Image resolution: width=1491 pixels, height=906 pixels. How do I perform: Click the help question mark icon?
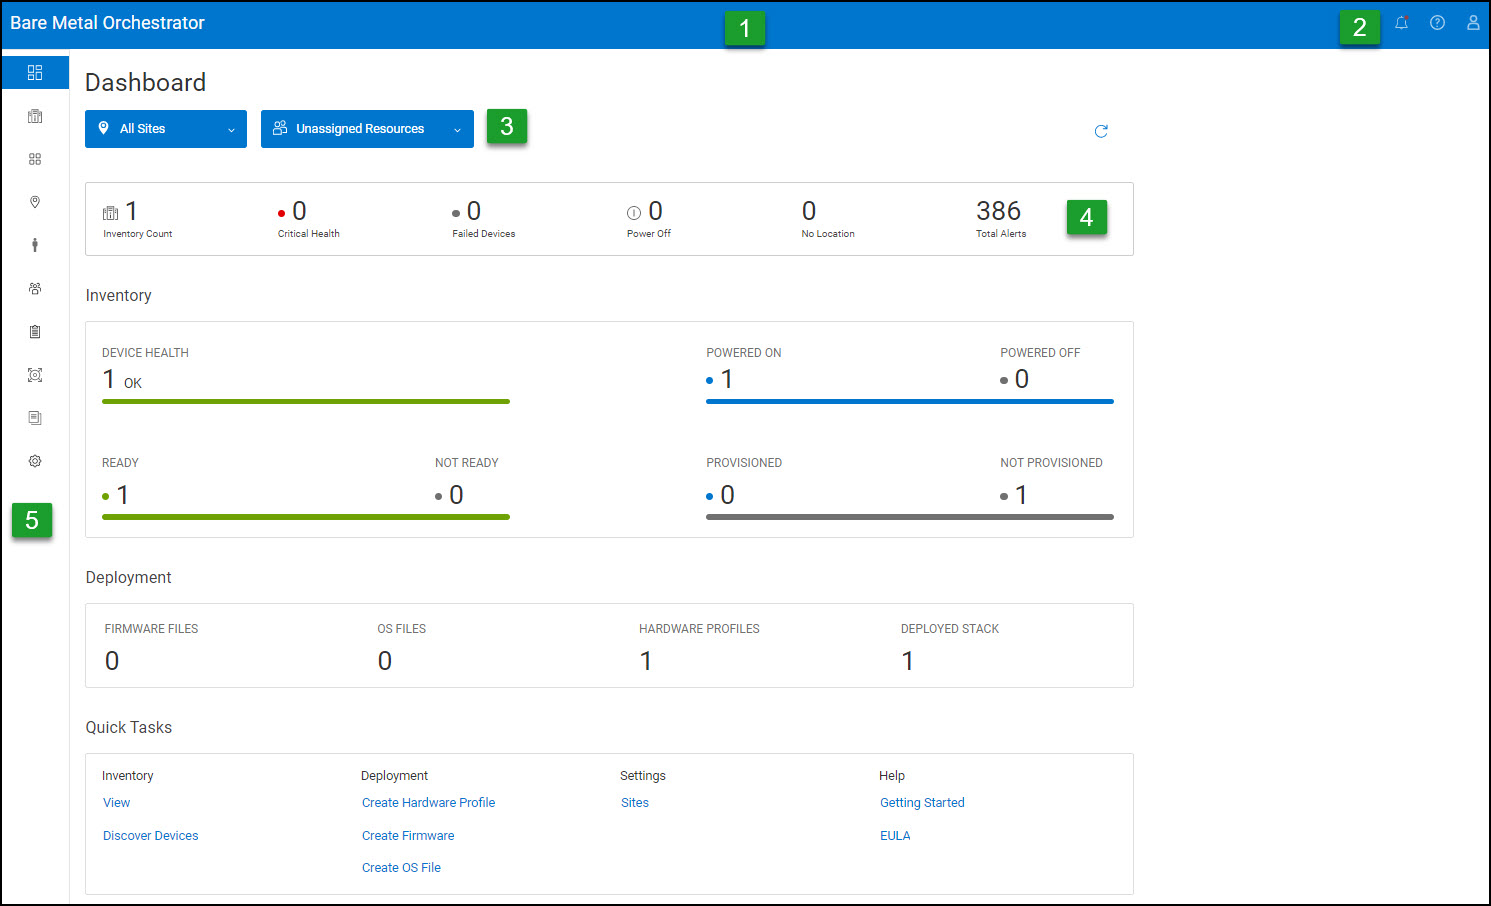coord(1437,23)
